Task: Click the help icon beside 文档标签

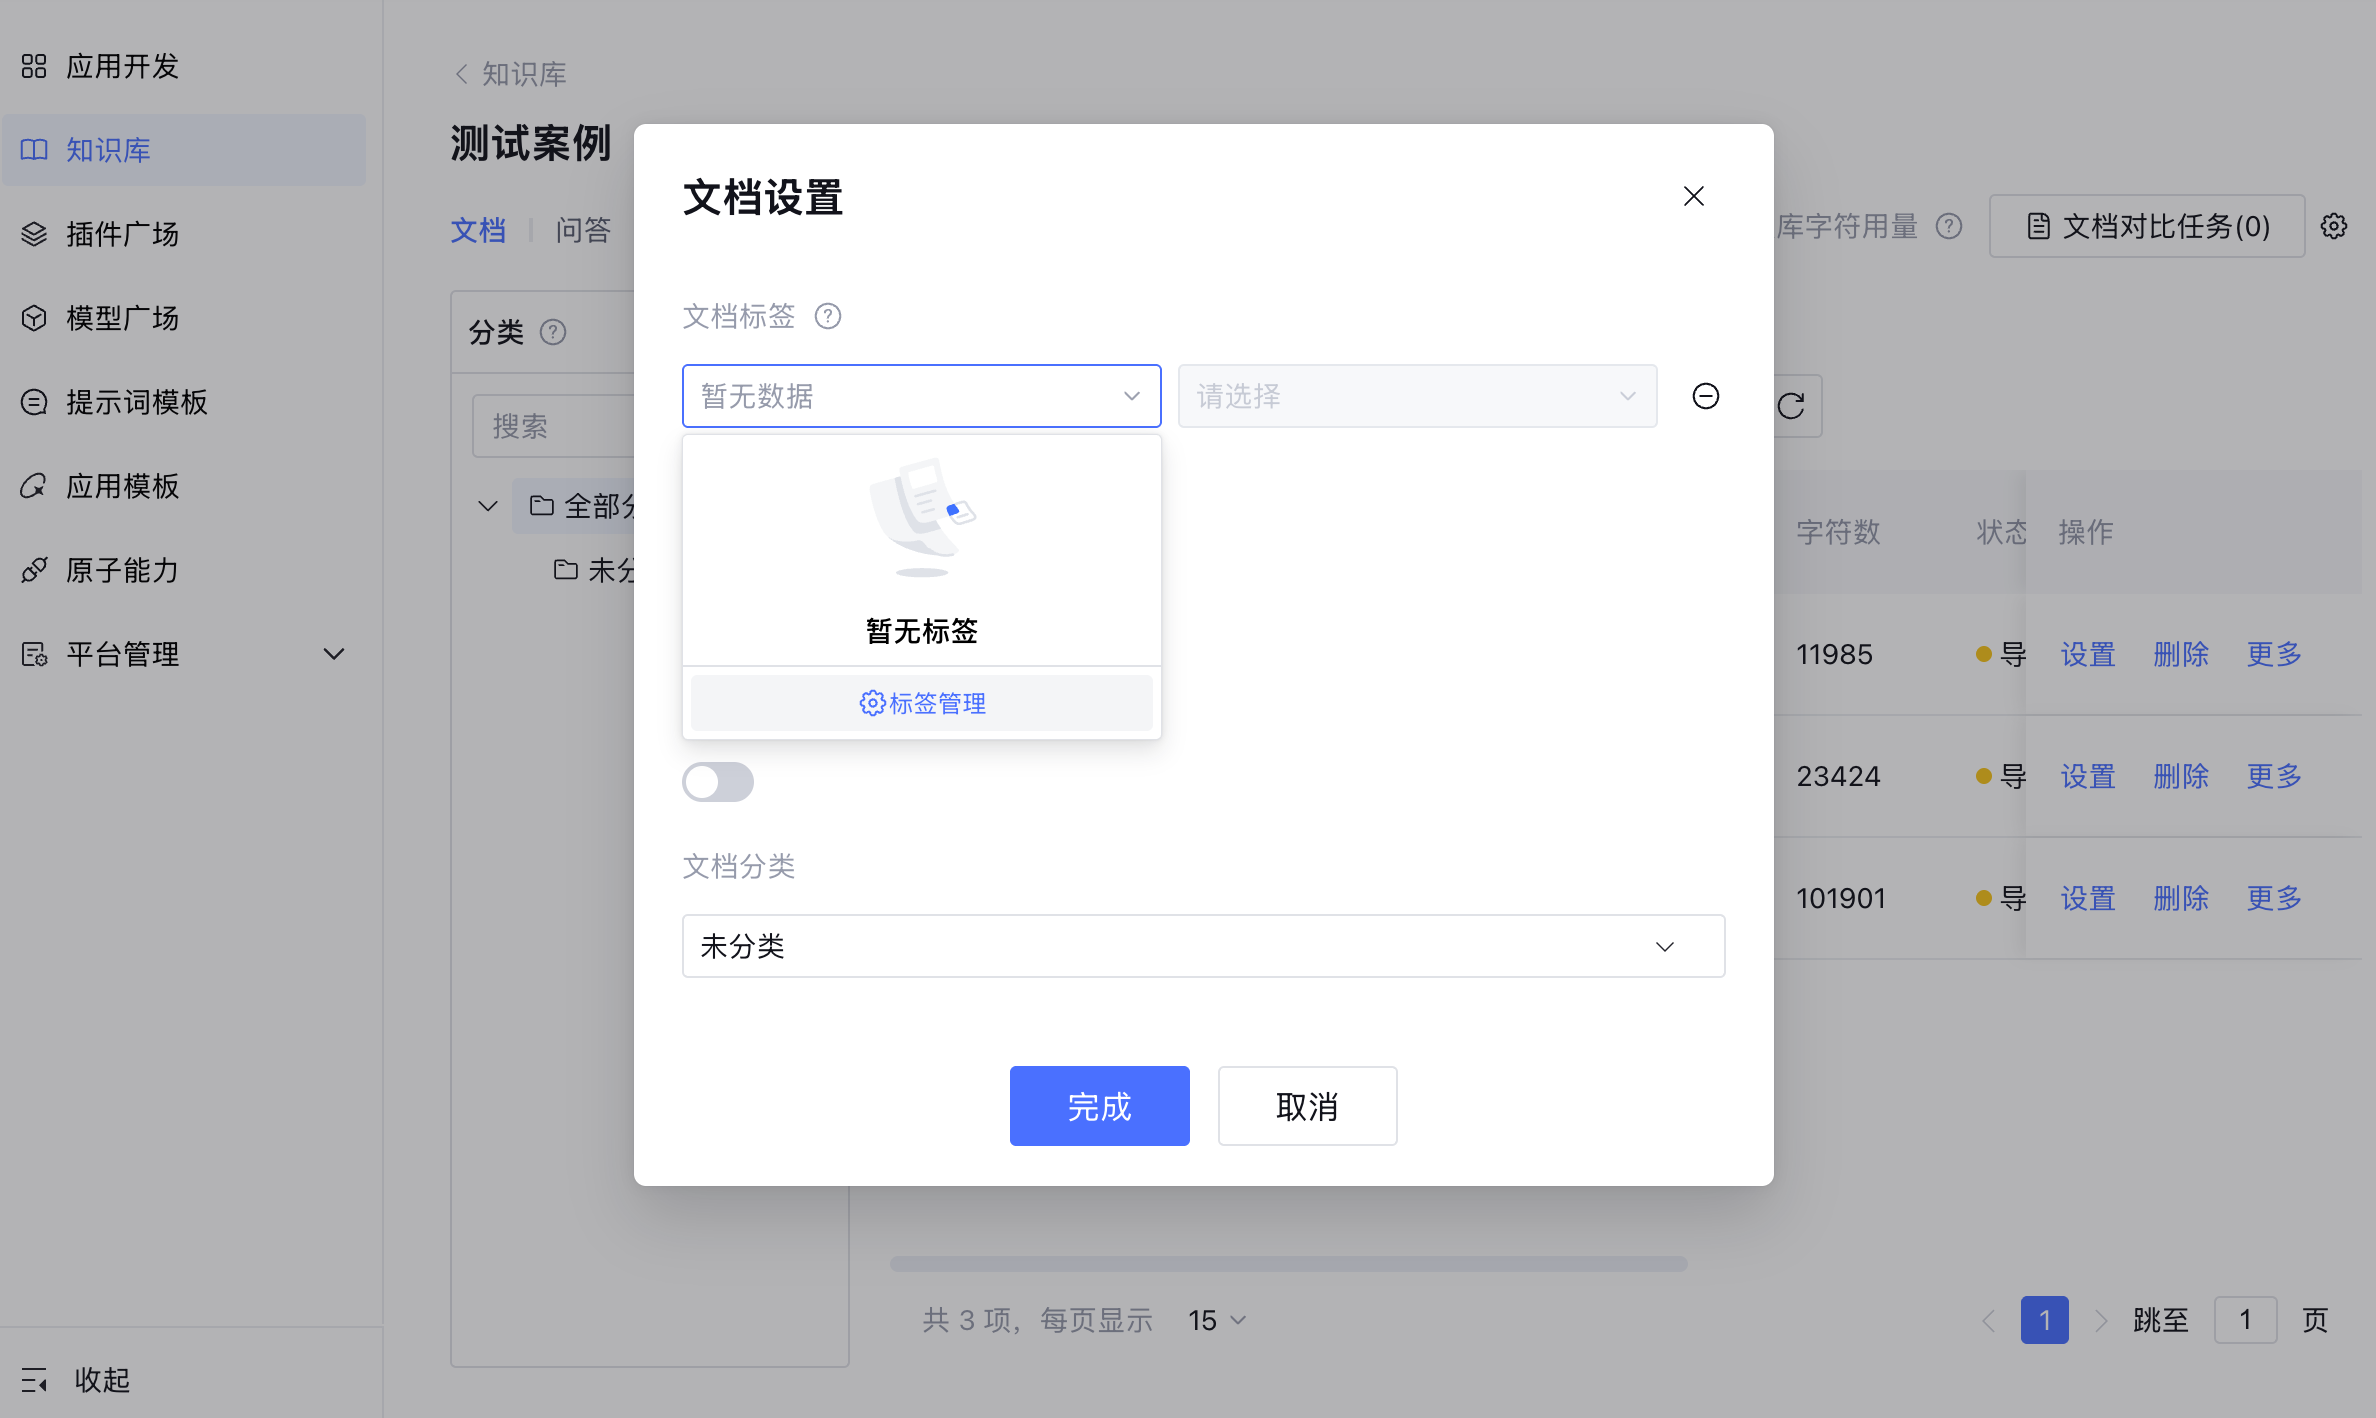Action: pyautogui.click(x=828, y=316)
